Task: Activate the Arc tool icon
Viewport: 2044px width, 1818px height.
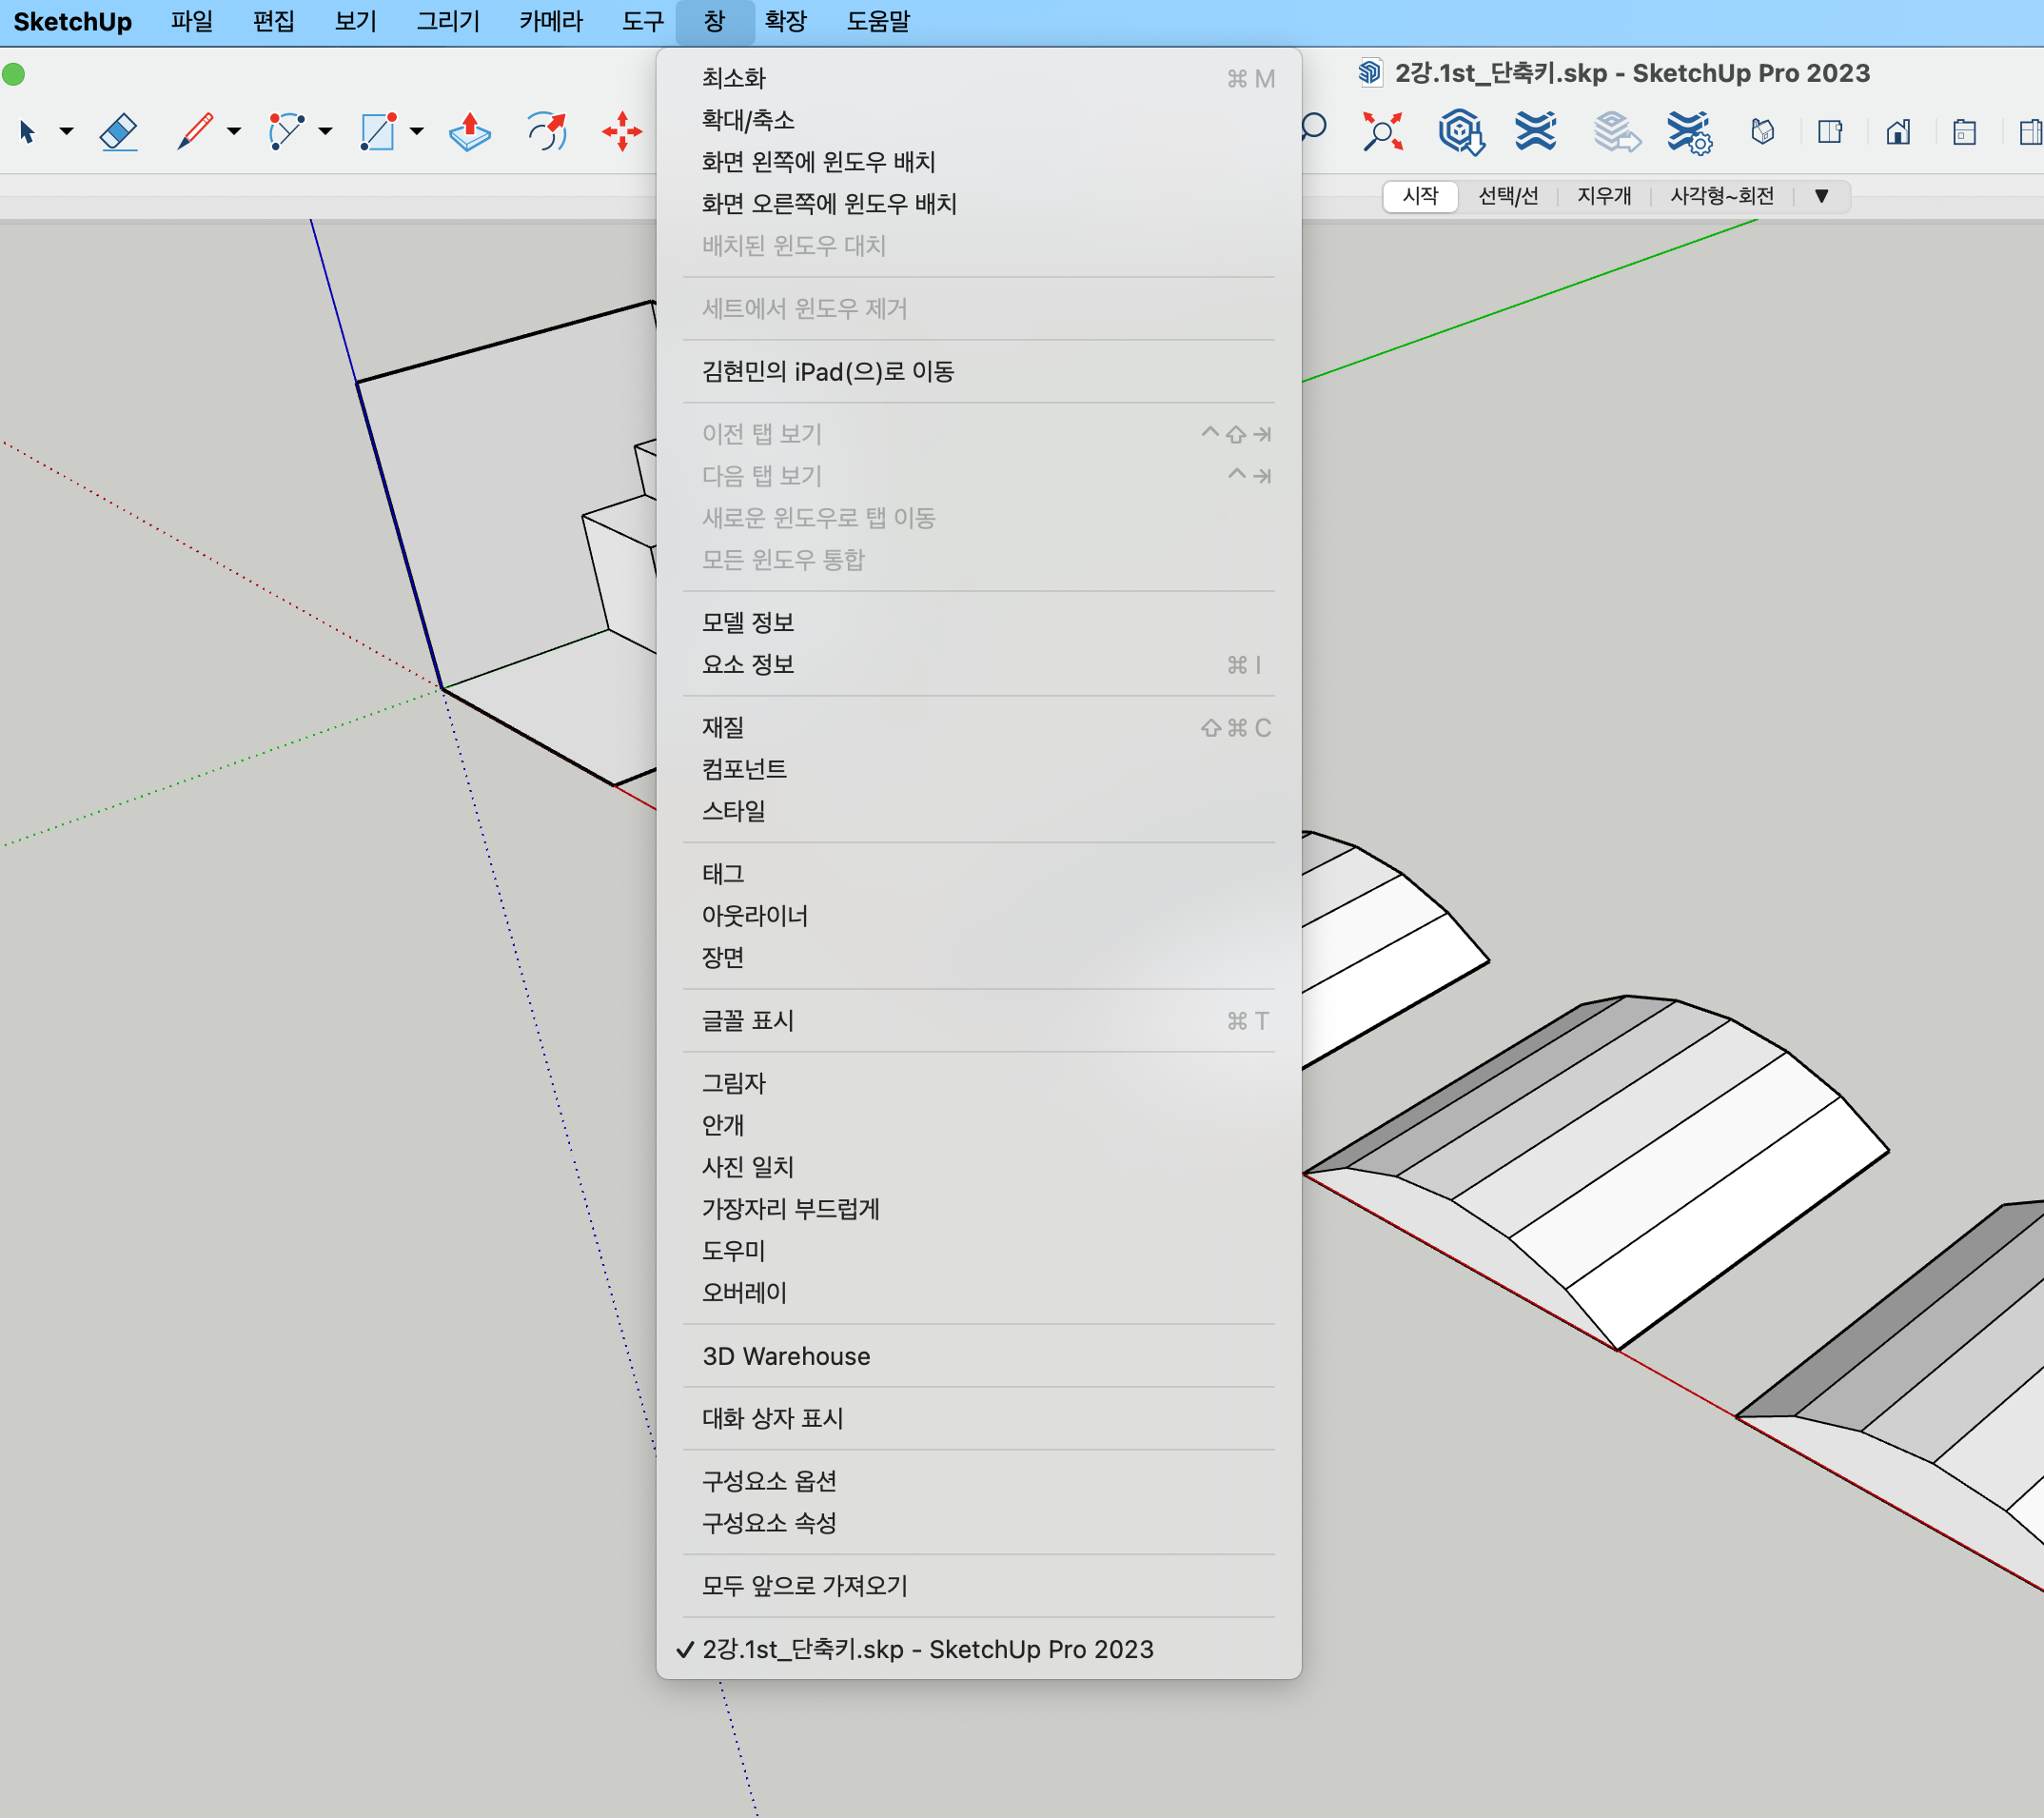Action: [x=286, y=131]
